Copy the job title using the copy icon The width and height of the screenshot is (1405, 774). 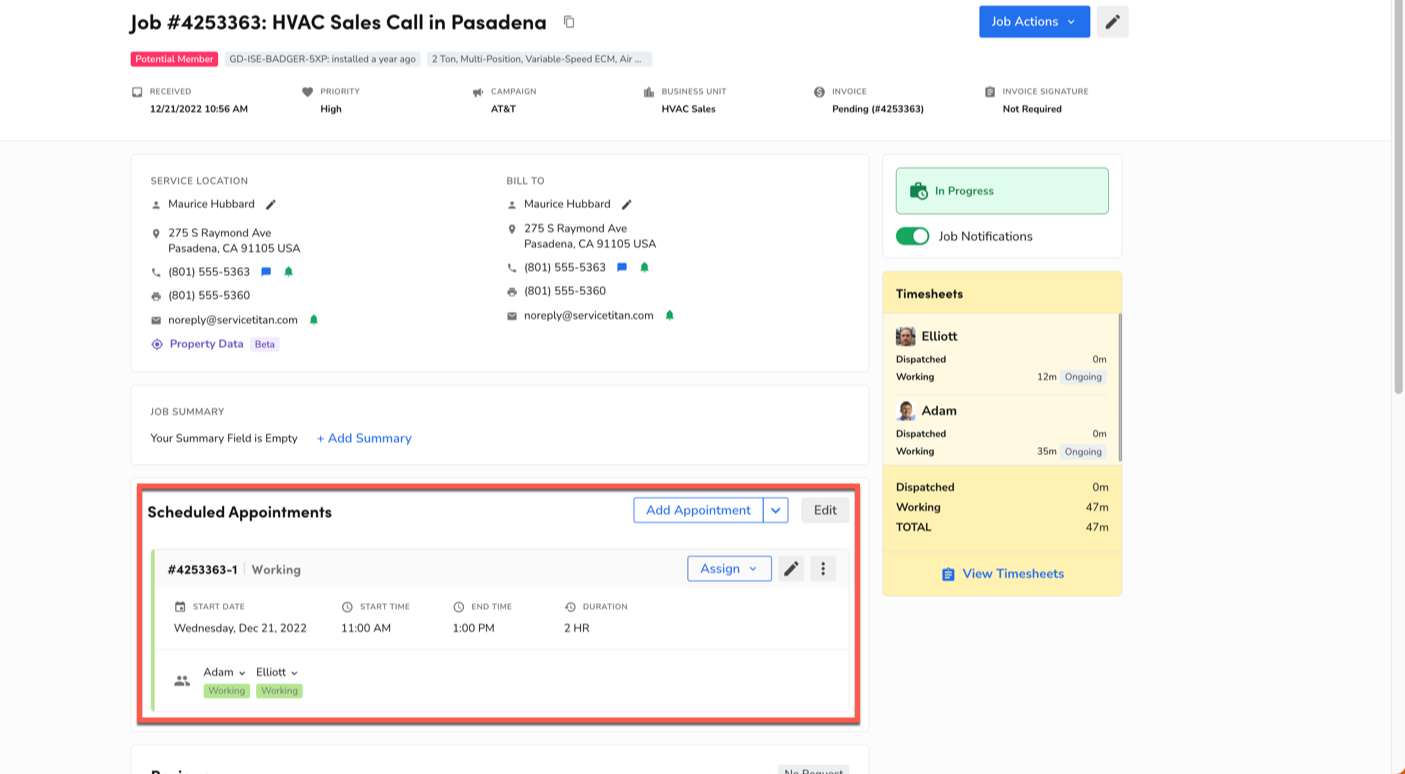tap(569, 22)
